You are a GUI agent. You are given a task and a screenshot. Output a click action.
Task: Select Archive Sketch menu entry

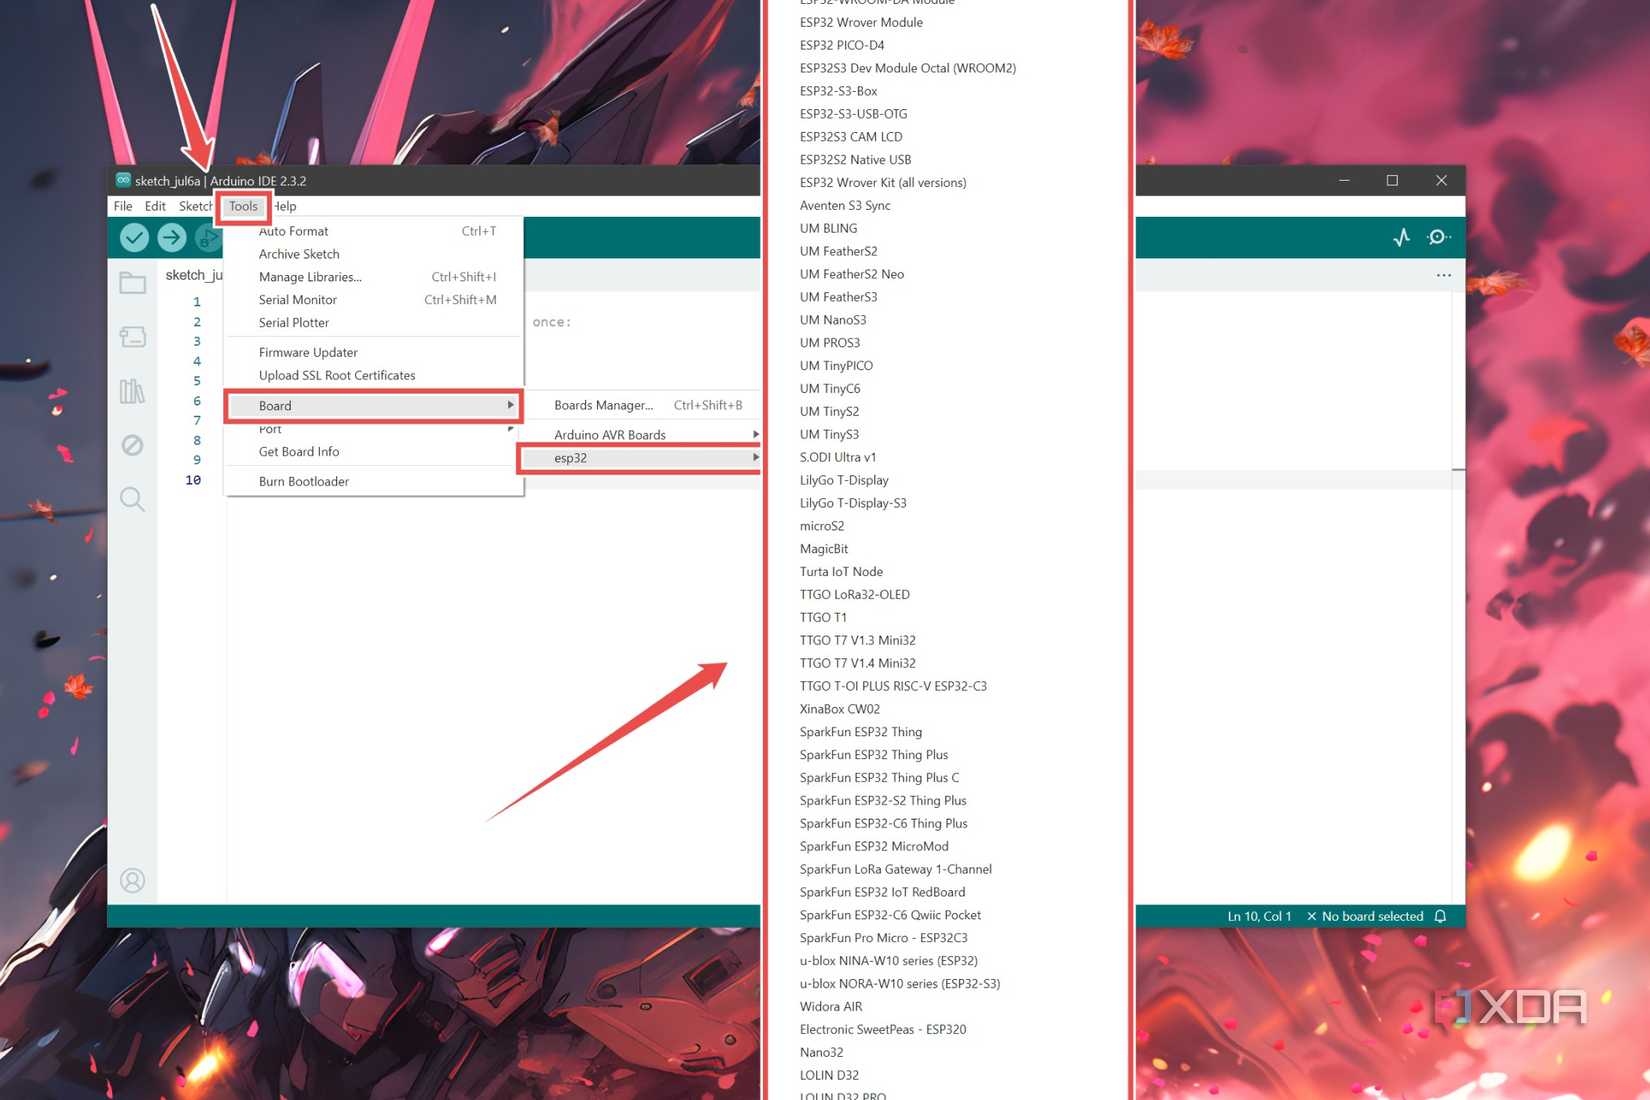[x=374, y=254]
